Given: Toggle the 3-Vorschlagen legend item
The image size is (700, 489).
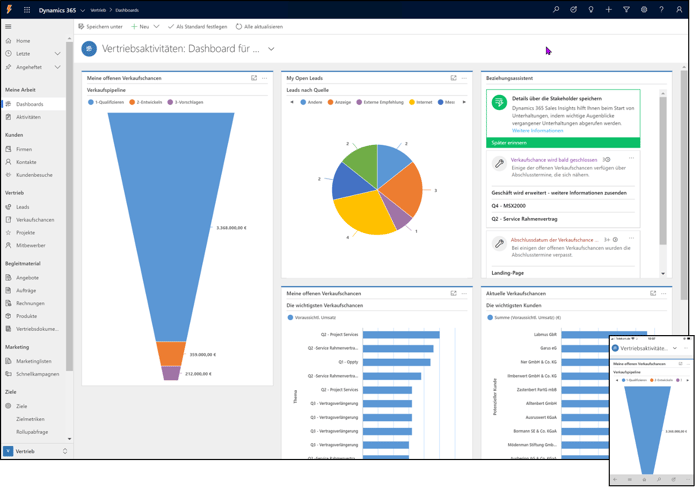Looking at the screenshot, I should pyautogui.click(x=185, y=102).
